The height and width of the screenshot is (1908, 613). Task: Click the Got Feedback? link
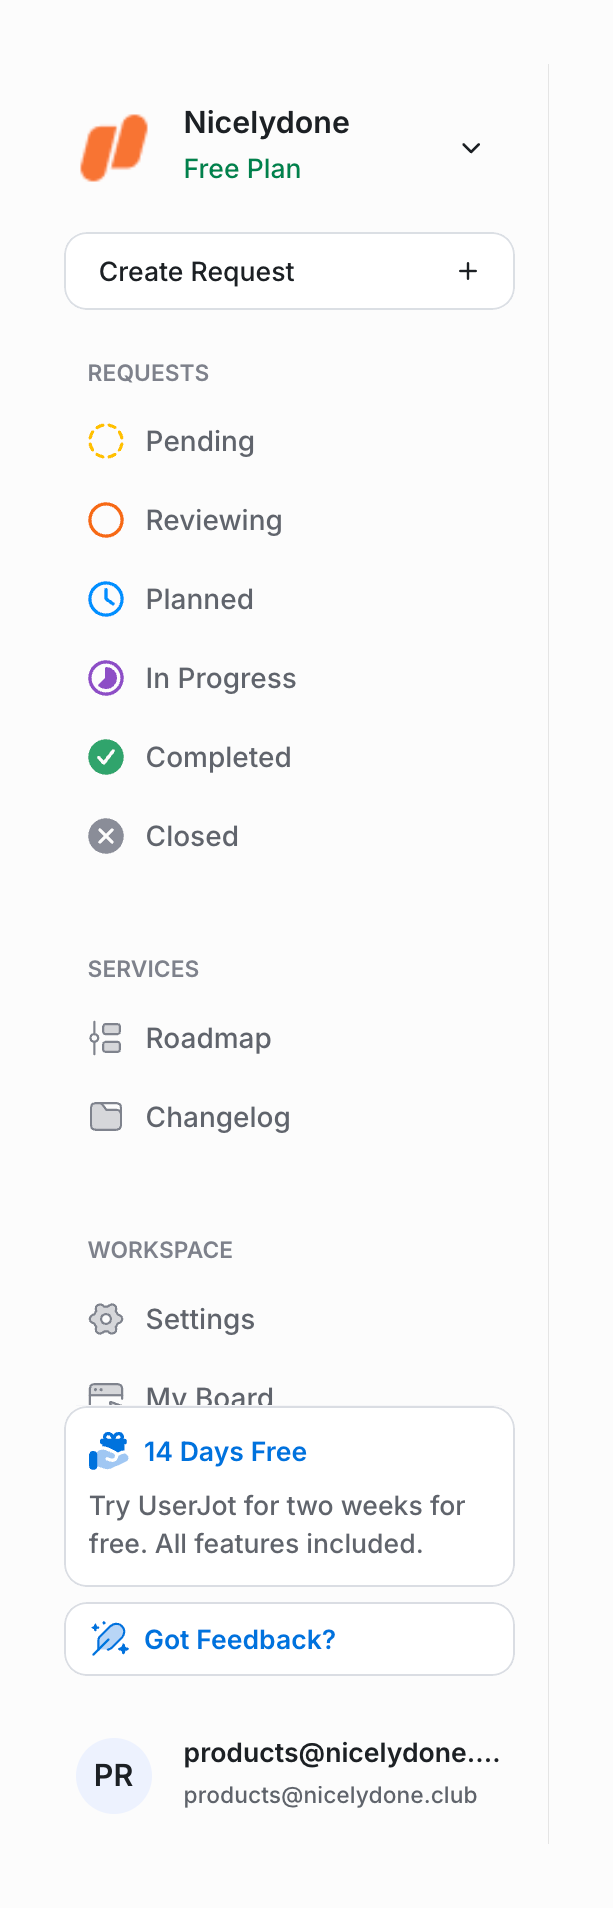239,1638
